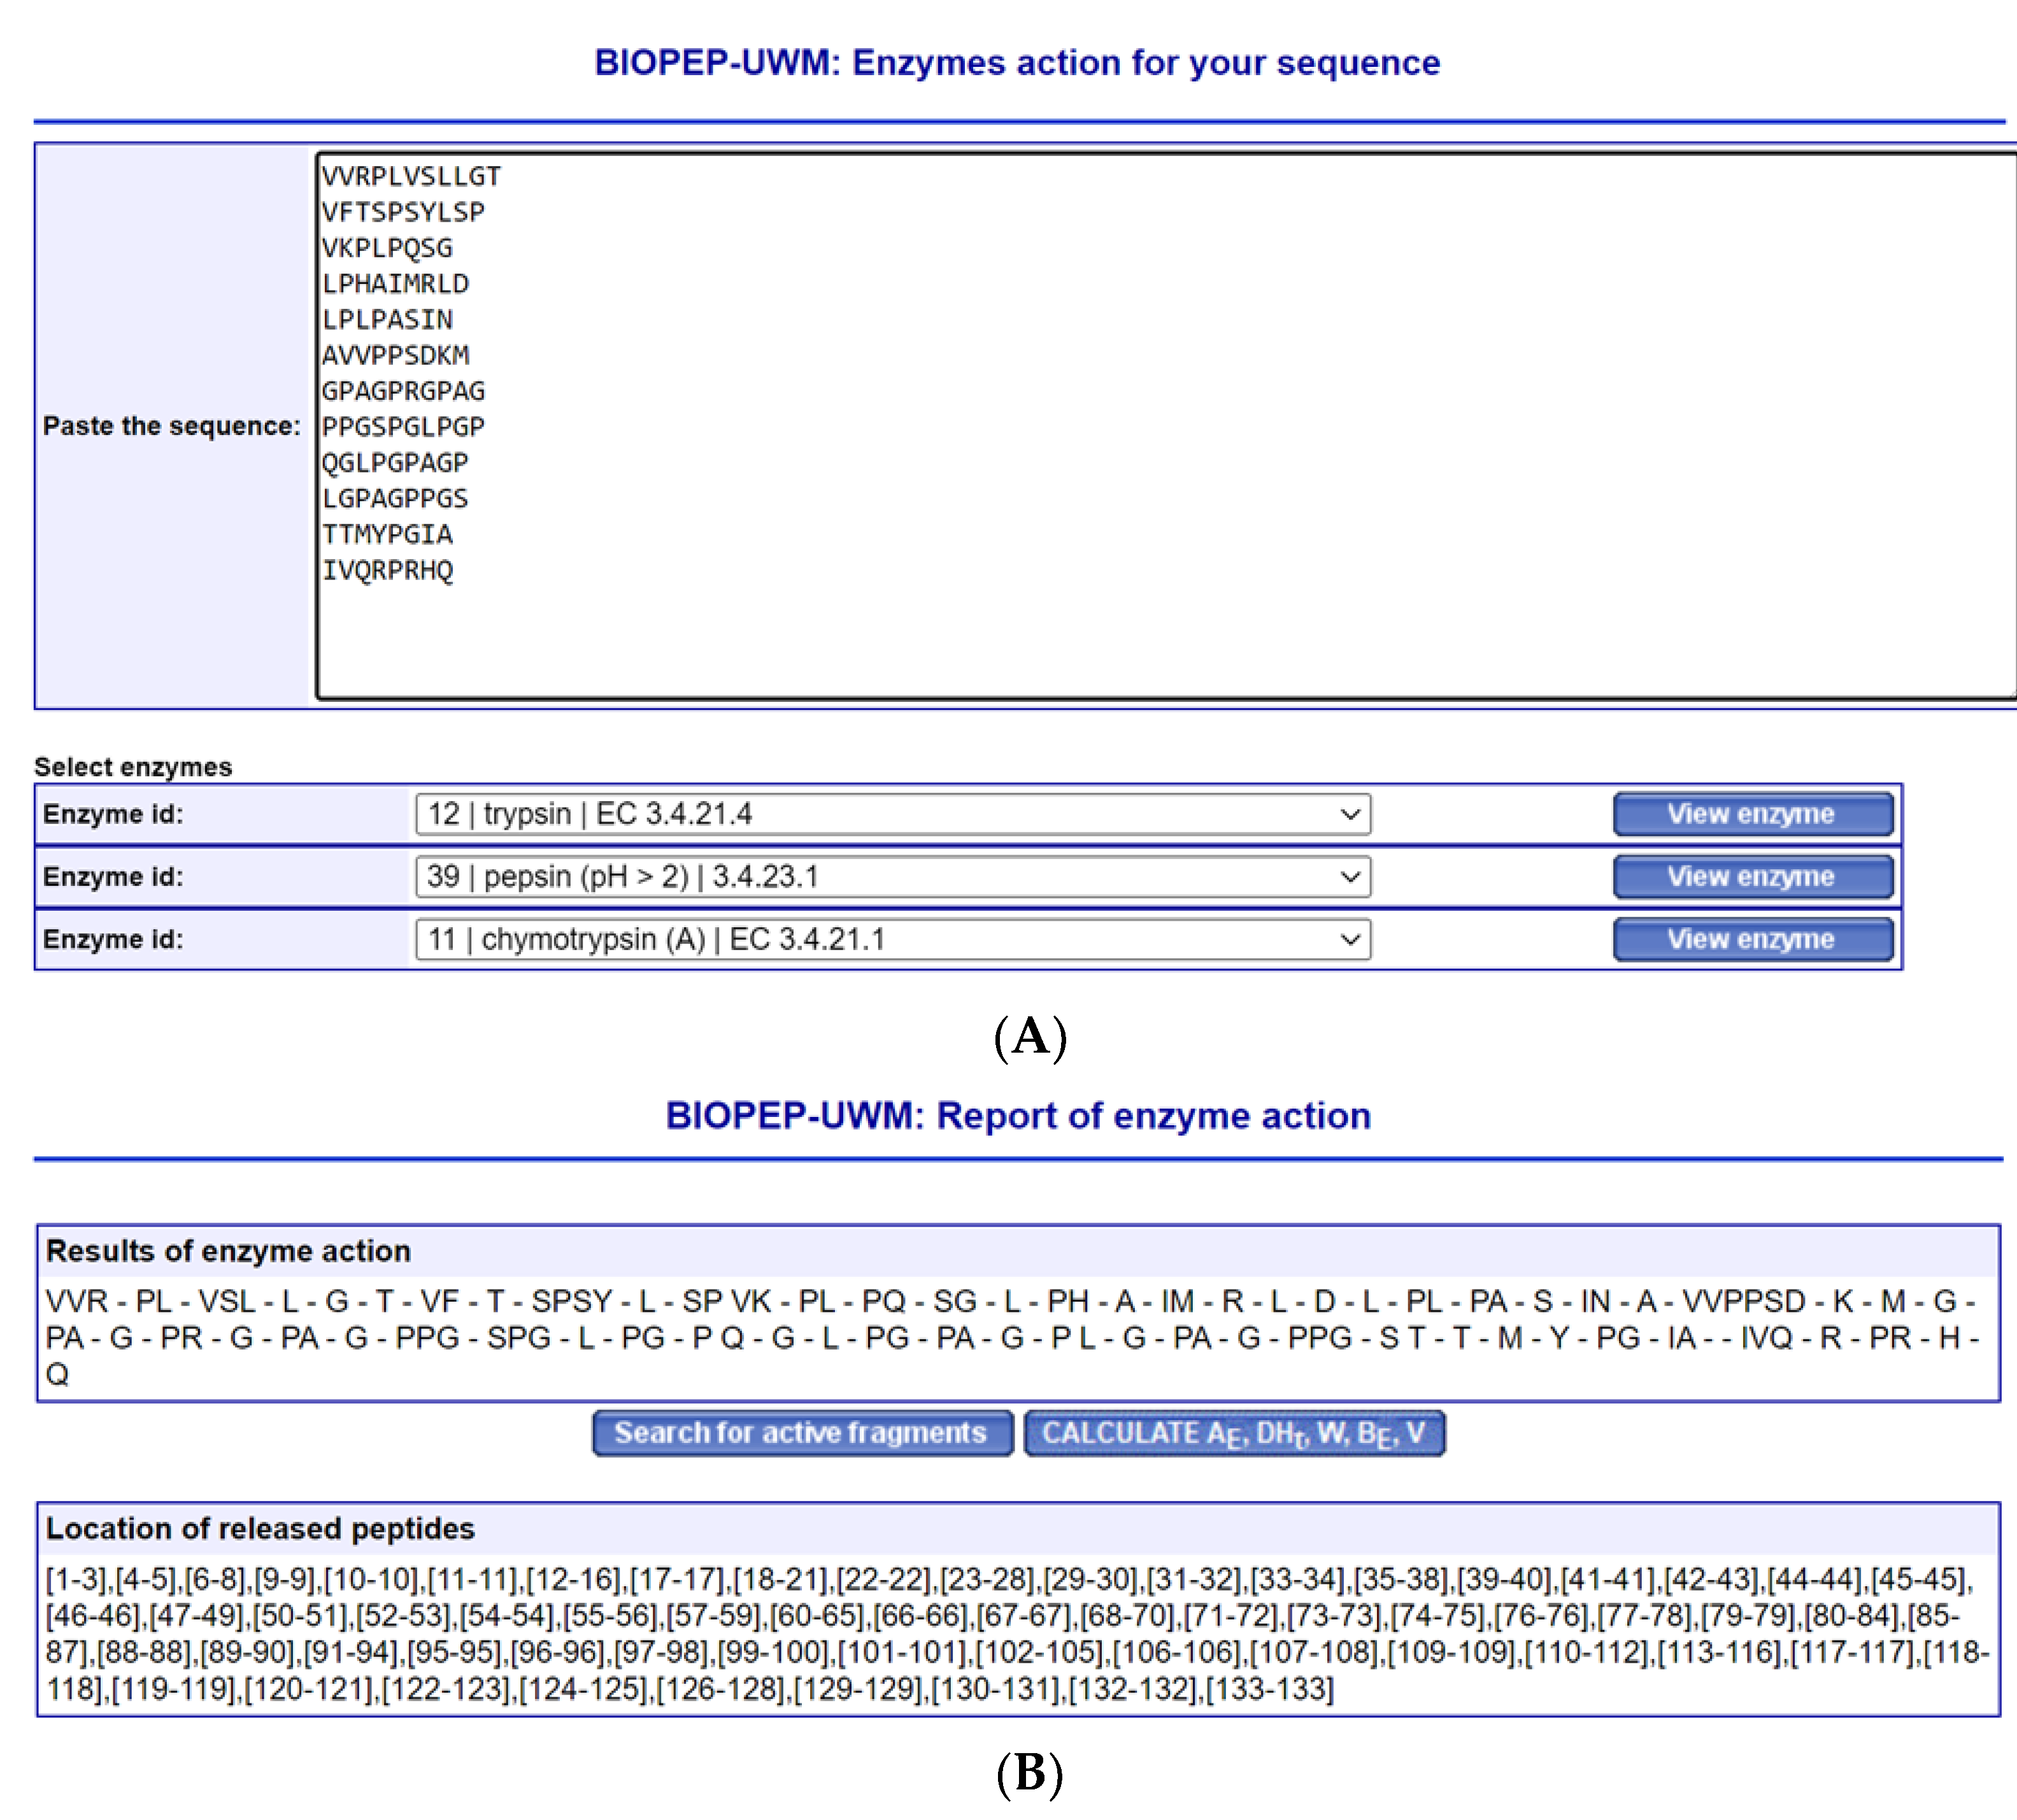Click the Results of enzyme action heading
Image resolution: width=2017 pixels, height=1820 pixels.
tap(228, 1251)
